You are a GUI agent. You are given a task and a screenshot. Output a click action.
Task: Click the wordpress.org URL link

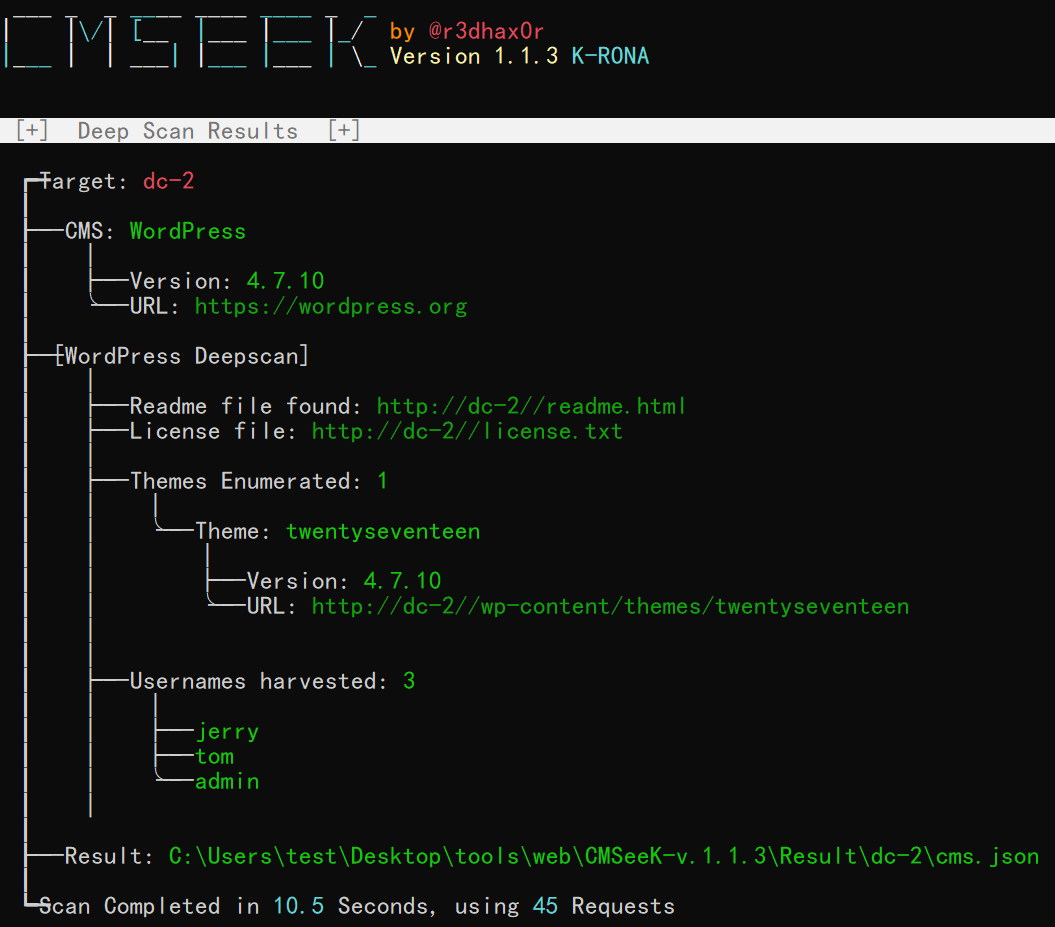330,306
